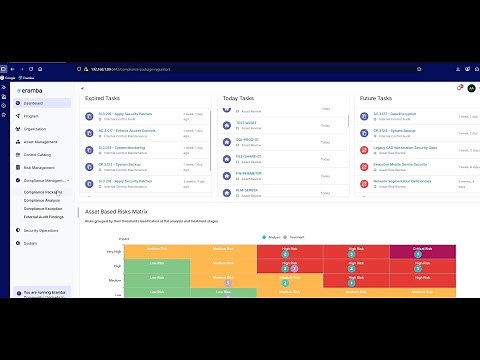The image size is (480, 360).
Task: Click the red icon beside Executive Mobile Device Security
Action: (x=364, y=167)
